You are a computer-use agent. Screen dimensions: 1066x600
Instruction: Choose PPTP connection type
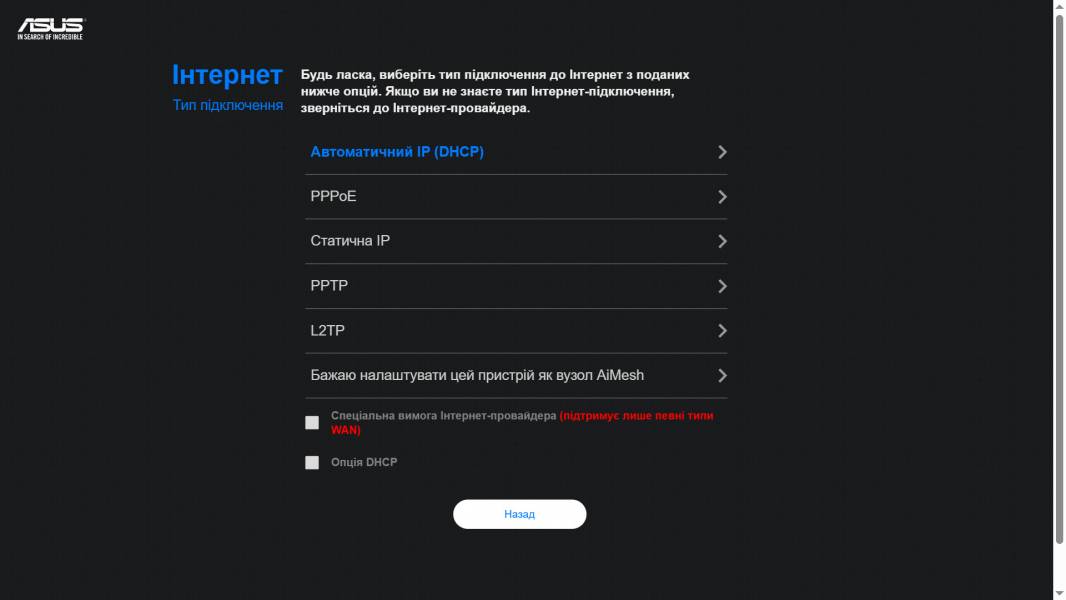coord(516,286)
